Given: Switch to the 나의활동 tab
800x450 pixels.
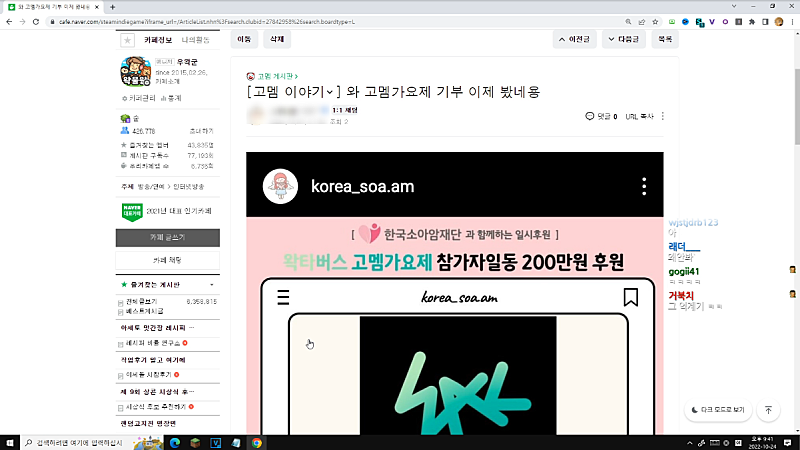Looking at the screenshot, I should [x=195, y=40].
